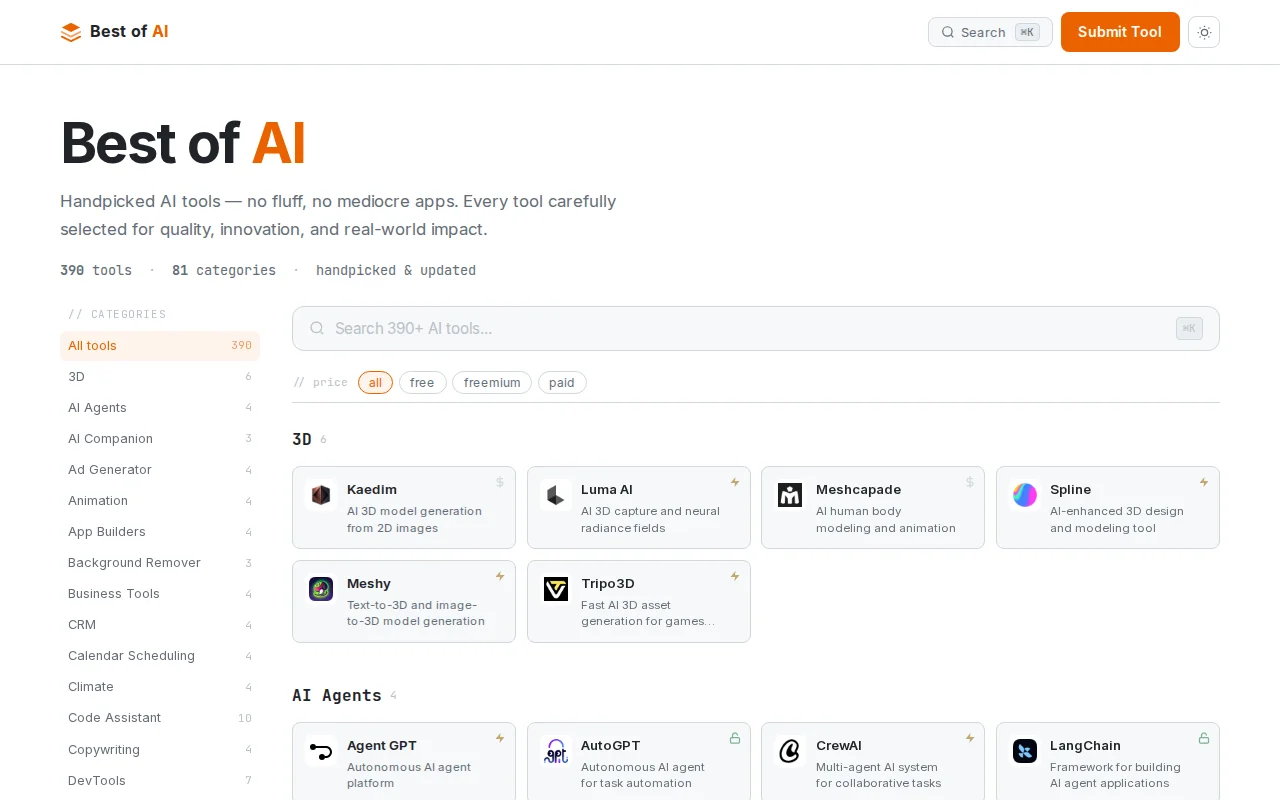Click the Best of AI logo icon

pyautogui.click(x=71, y=32)
